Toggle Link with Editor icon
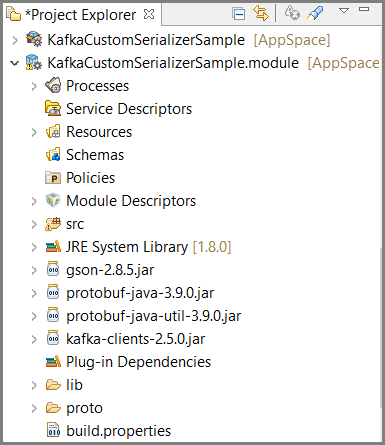The width and height of the screenshot is (385, 445). click(261, 14)
